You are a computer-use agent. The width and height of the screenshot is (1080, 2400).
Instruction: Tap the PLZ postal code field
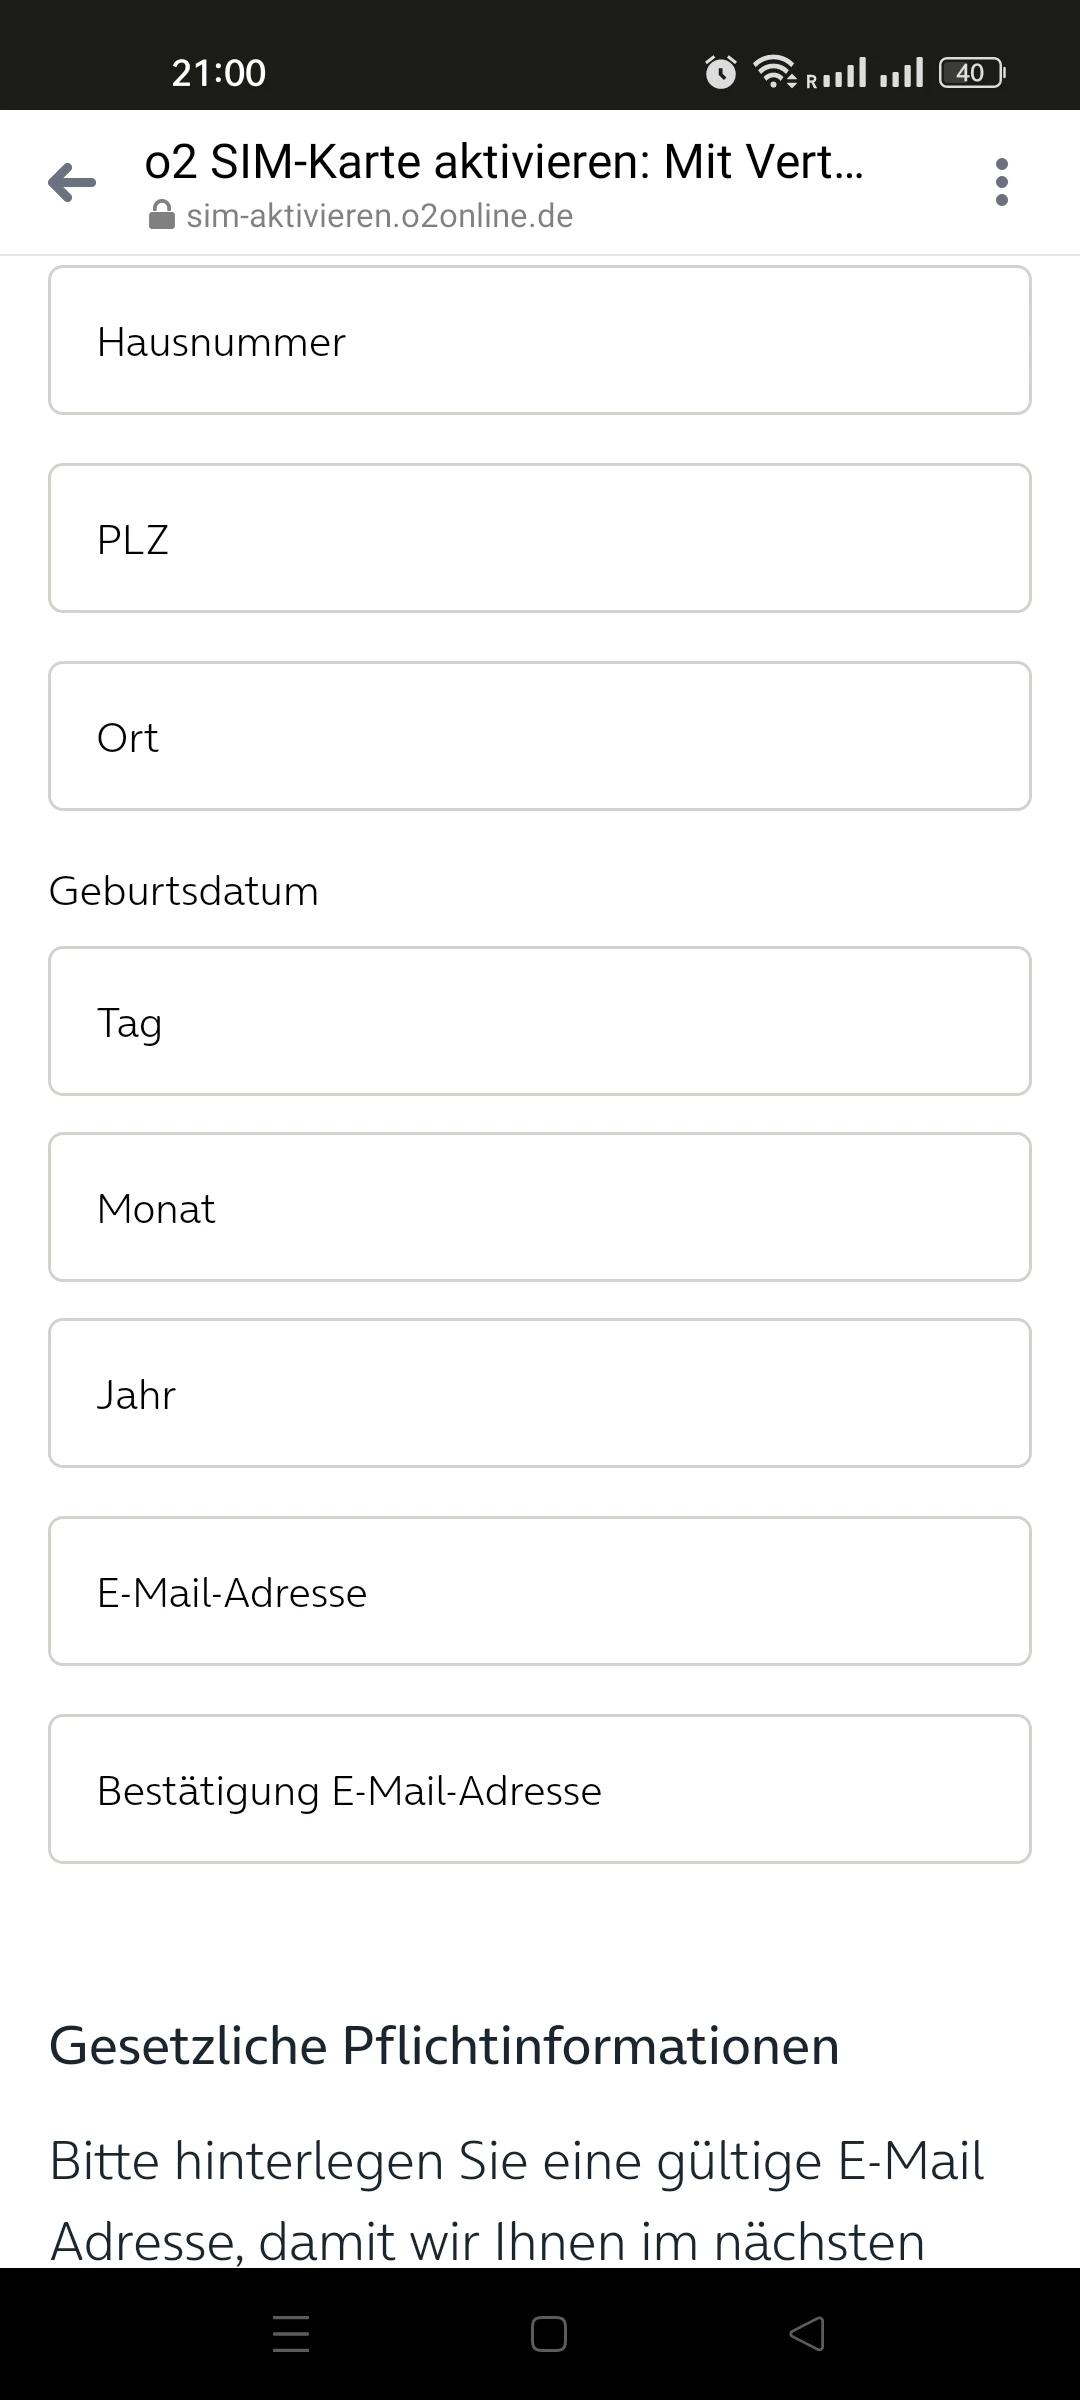[540, 539]
